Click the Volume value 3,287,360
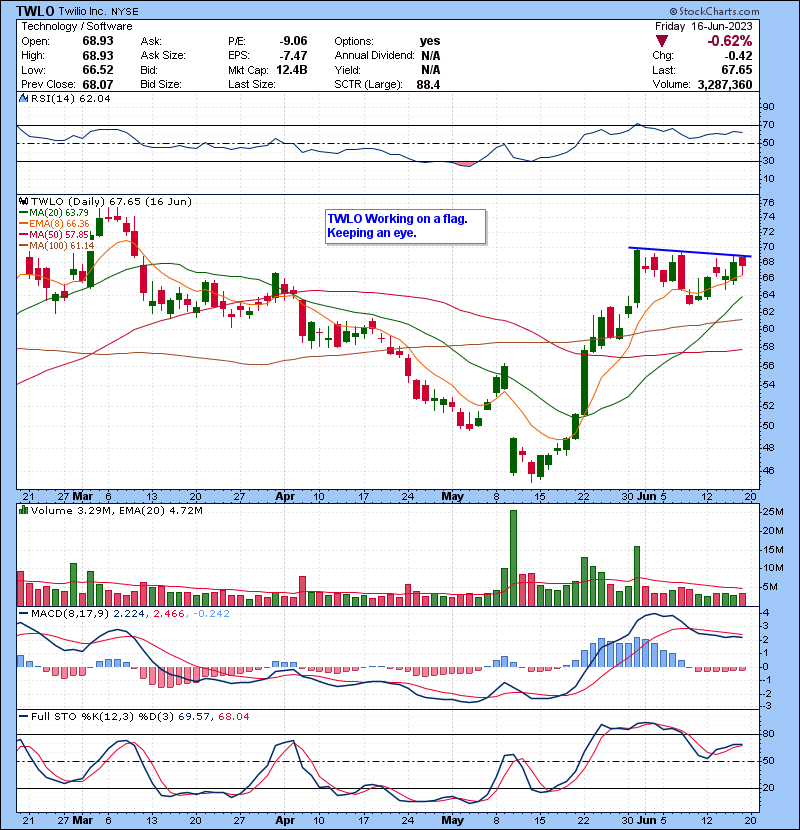This screenshot has width=800, height=830. click(x=725, y=85)
